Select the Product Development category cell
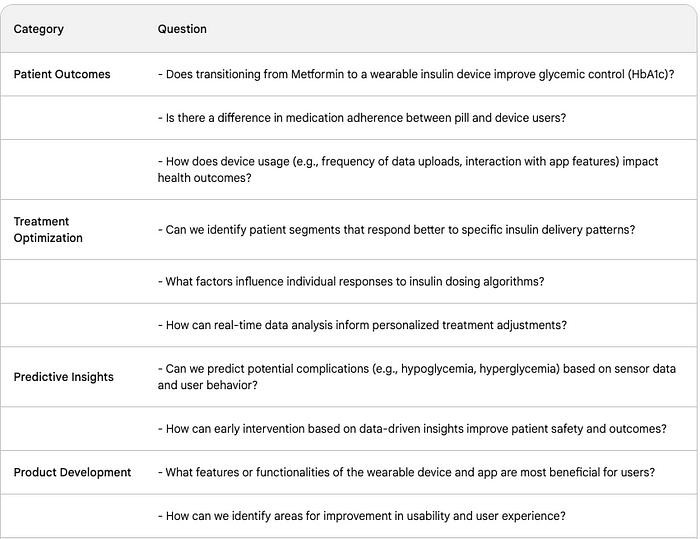The image size is (700, 539). [x=72, y=472]
